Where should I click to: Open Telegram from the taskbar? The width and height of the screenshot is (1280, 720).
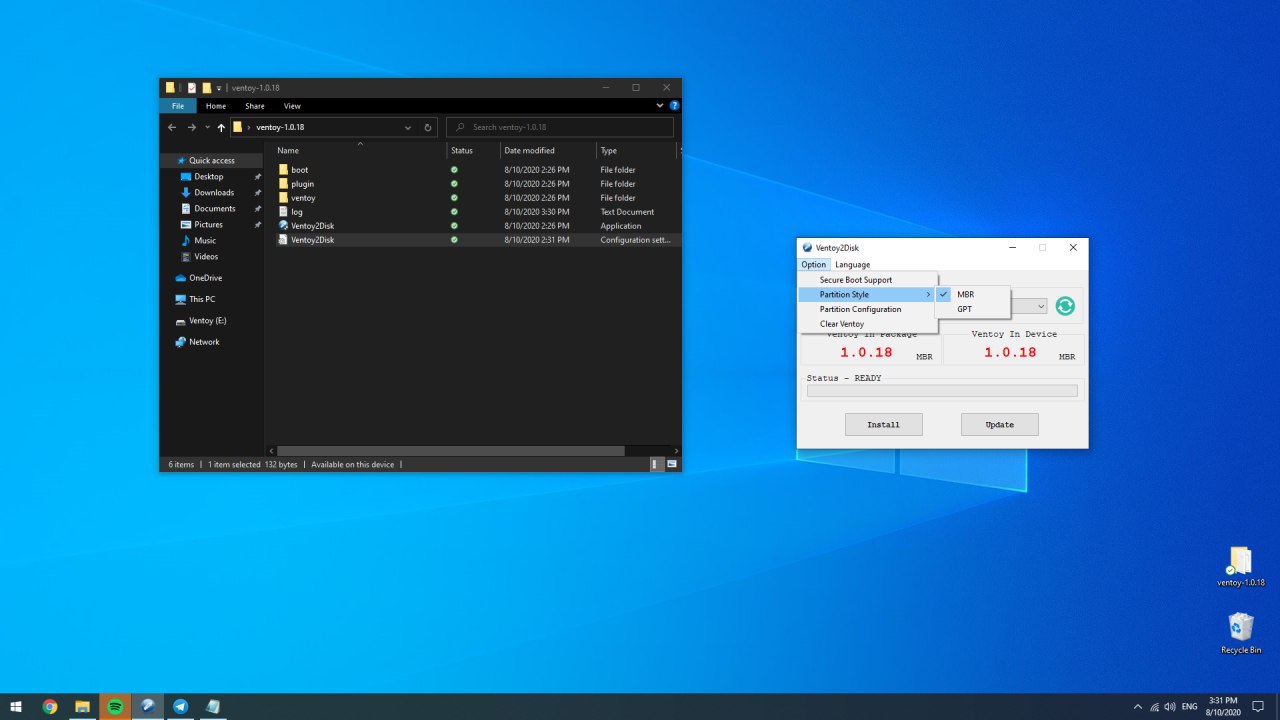coord(180,706)
